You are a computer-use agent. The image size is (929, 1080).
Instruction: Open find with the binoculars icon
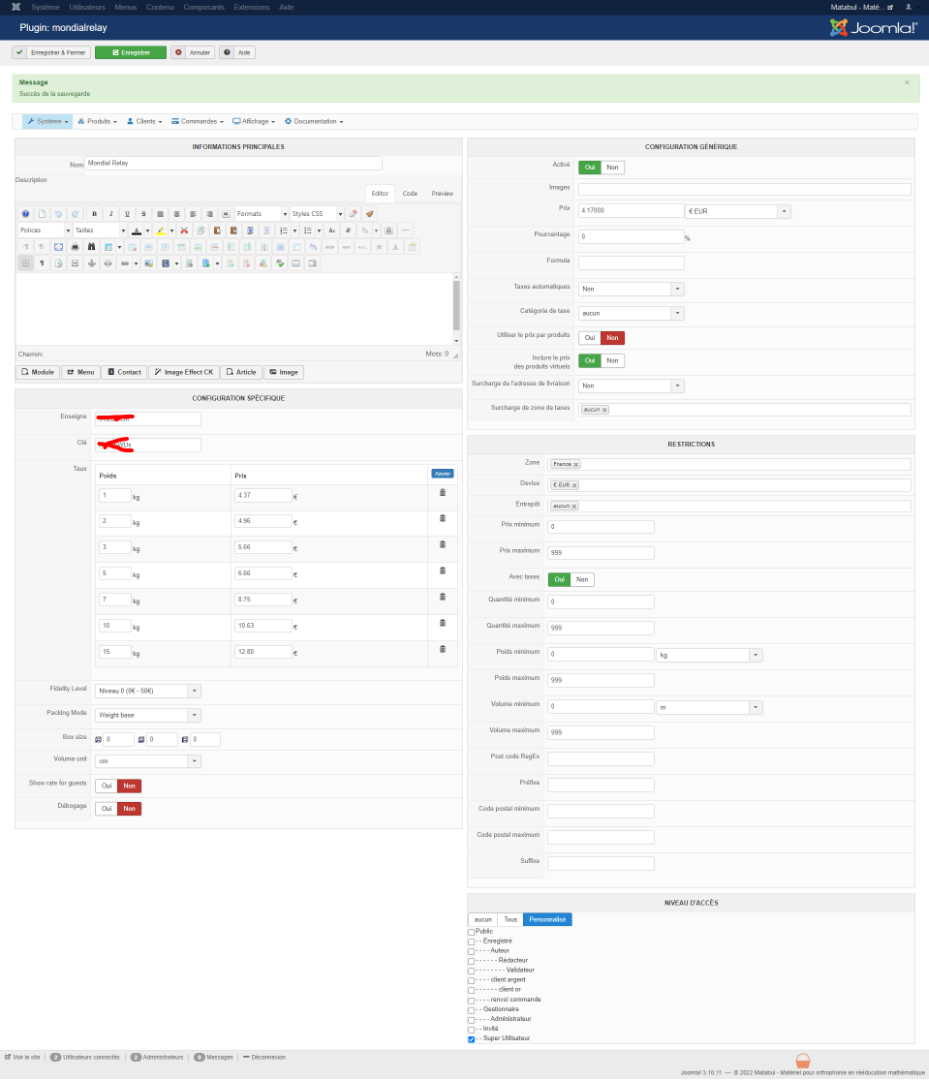(92, 247)
